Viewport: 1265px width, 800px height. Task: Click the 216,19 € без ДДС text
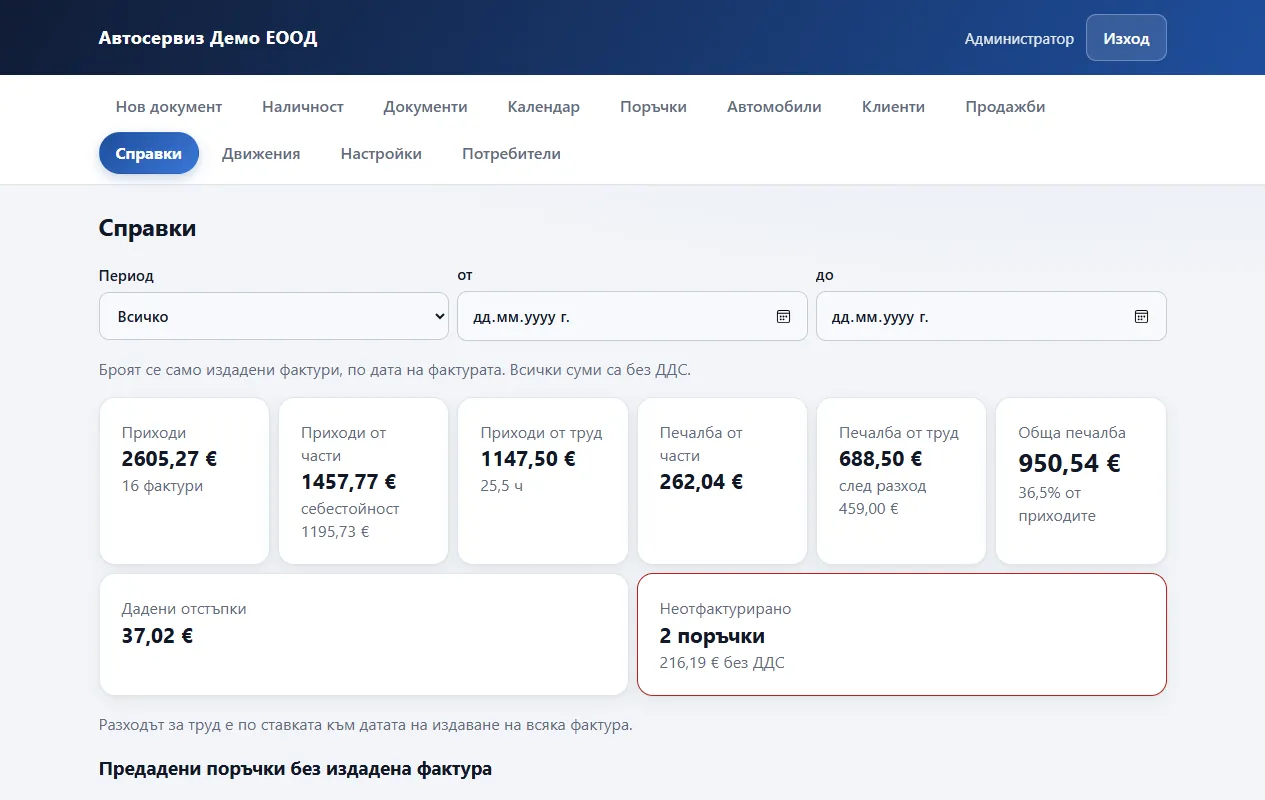coord(722,662)
